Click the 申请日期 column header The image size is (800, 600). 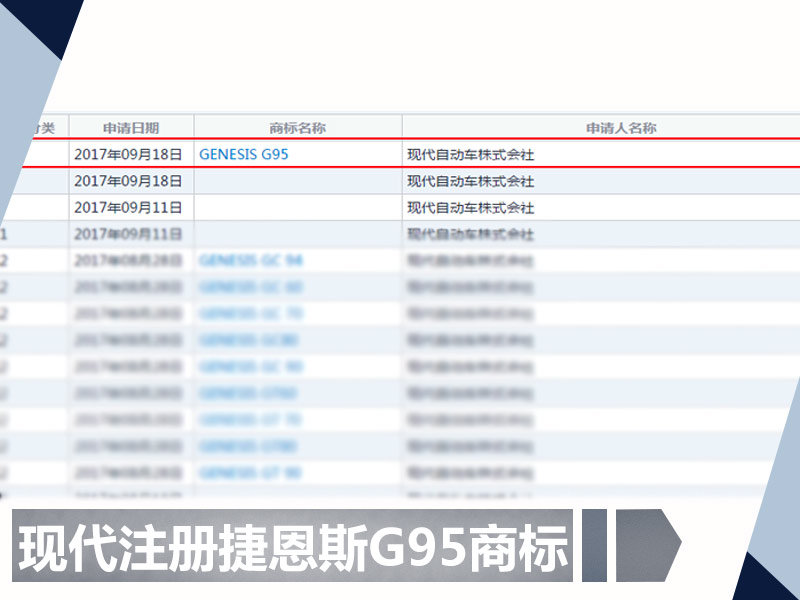131,128
